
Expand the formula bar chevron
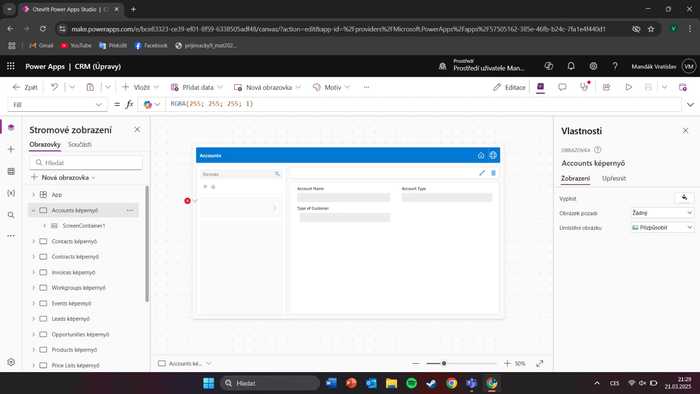(x=690, y=104)
